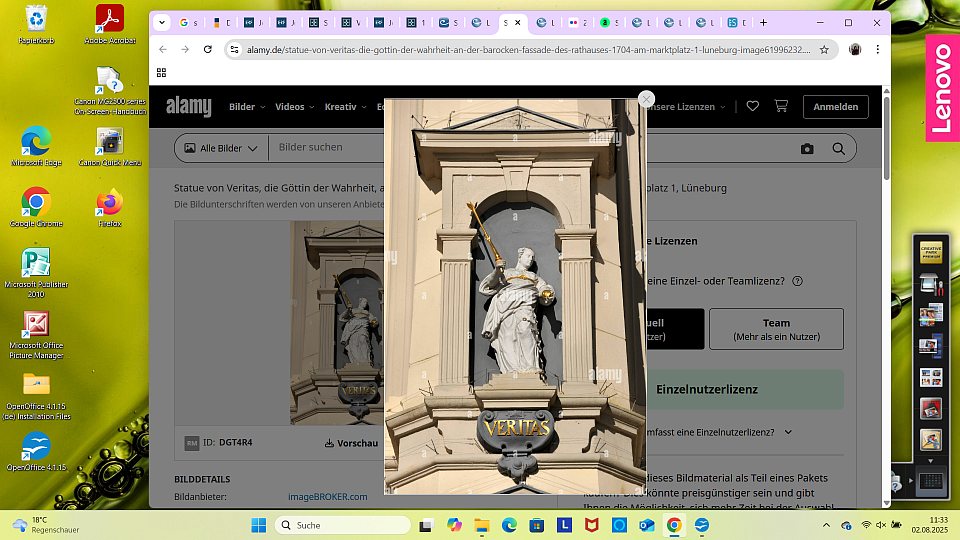Click the camera image search icon
Image resolution: width=960 pixels, height=540 pixels.
click(x=807, y=149)
